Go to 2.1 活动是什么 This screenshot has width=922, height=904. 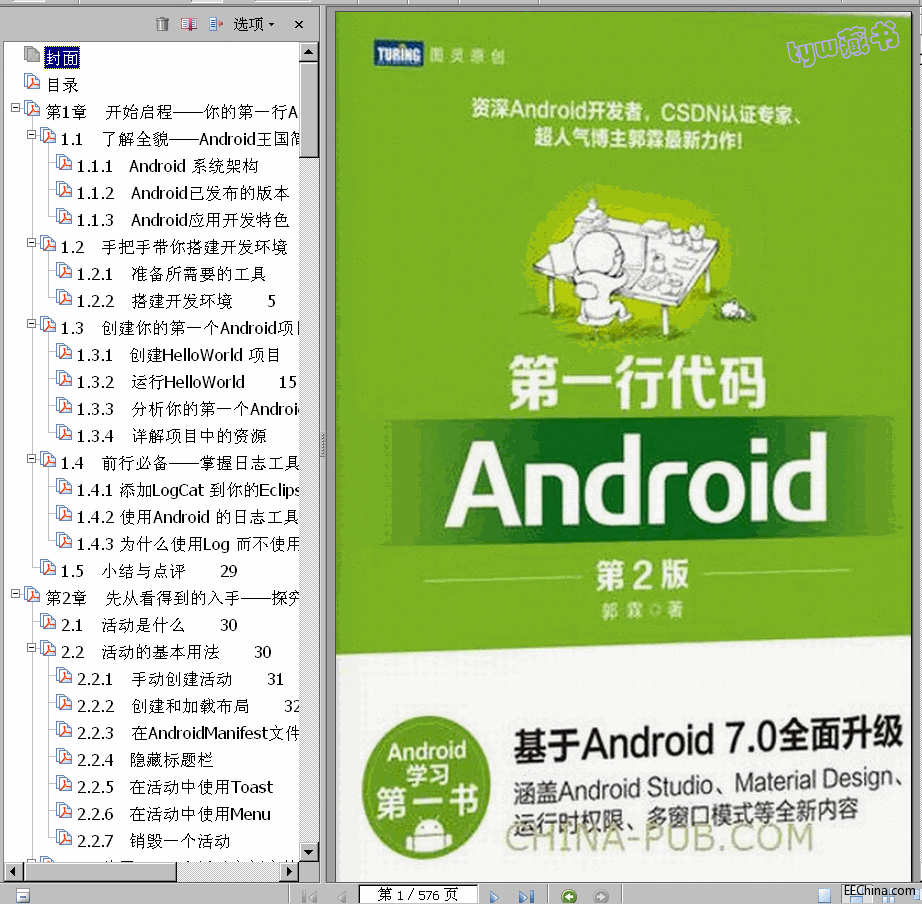point(149,625)
